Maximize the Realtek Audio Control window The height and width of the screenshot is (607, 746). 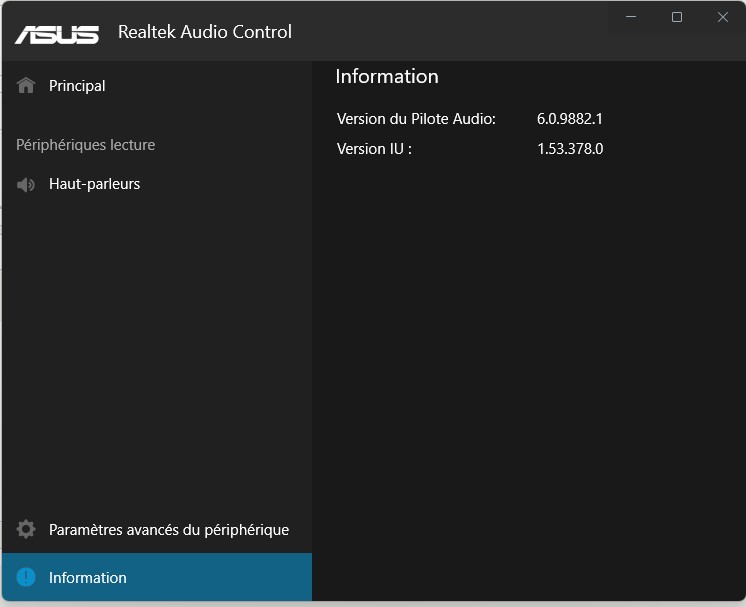click(x=677, y=17)
